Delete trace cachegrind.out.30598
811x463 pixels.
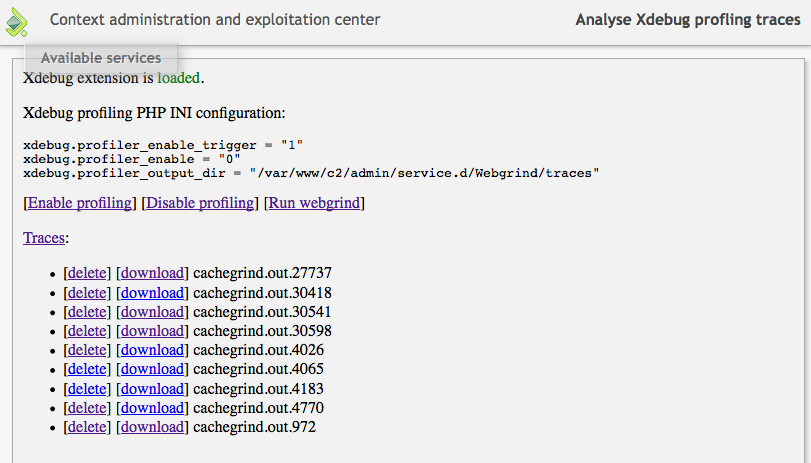coord(87,331)
